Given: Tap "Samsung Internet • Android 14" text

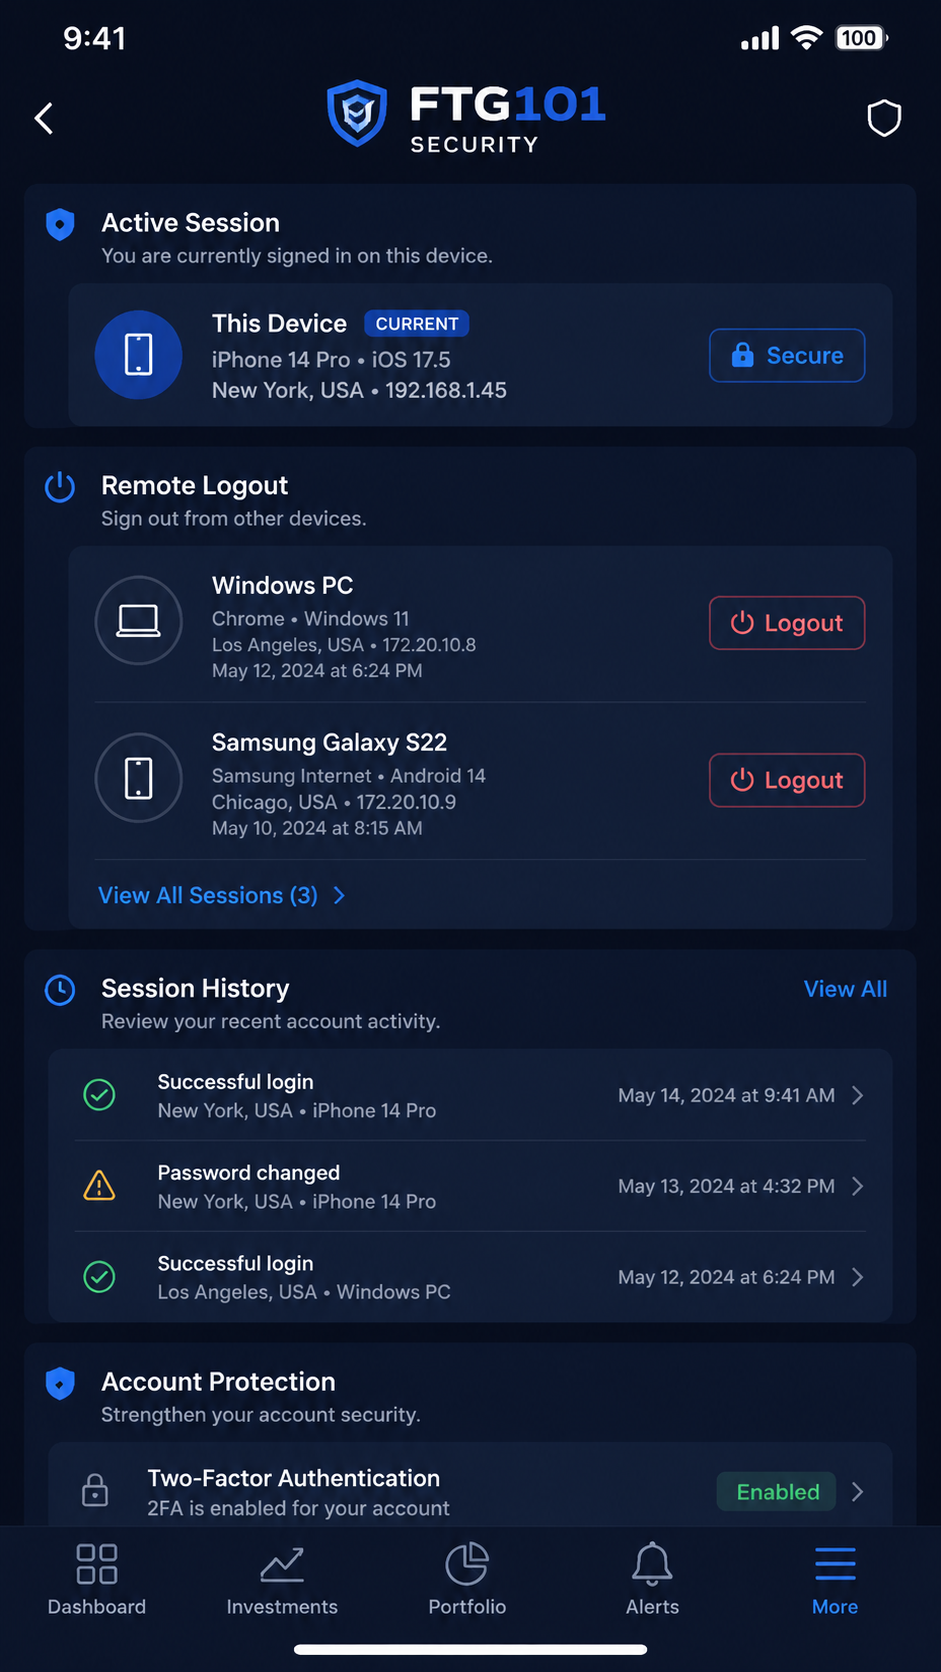Looking at the screenshot, I should coord(348,776).
